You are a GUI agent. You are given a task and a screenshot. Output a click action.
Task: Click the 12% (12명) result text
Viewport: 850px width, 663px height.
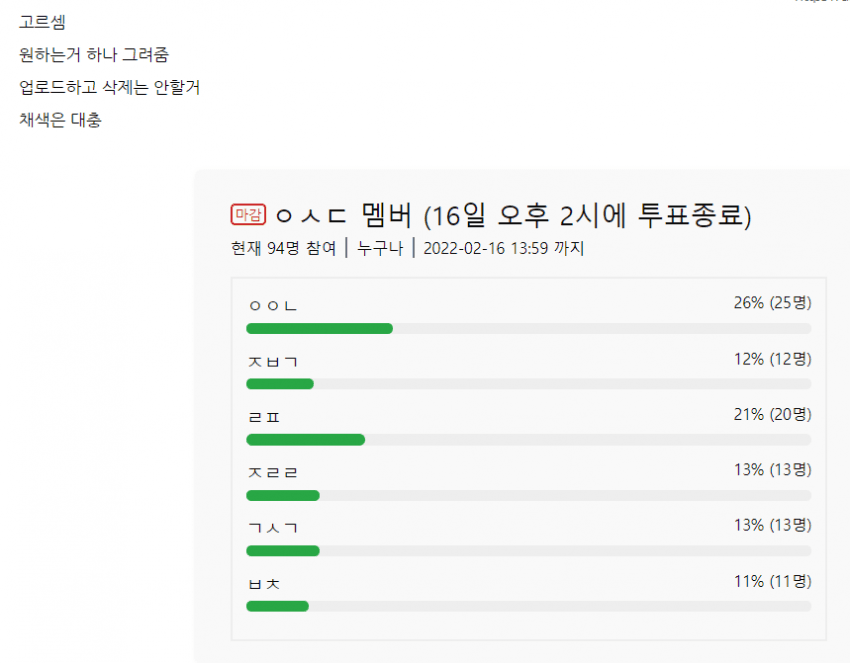tap(772, 359)
